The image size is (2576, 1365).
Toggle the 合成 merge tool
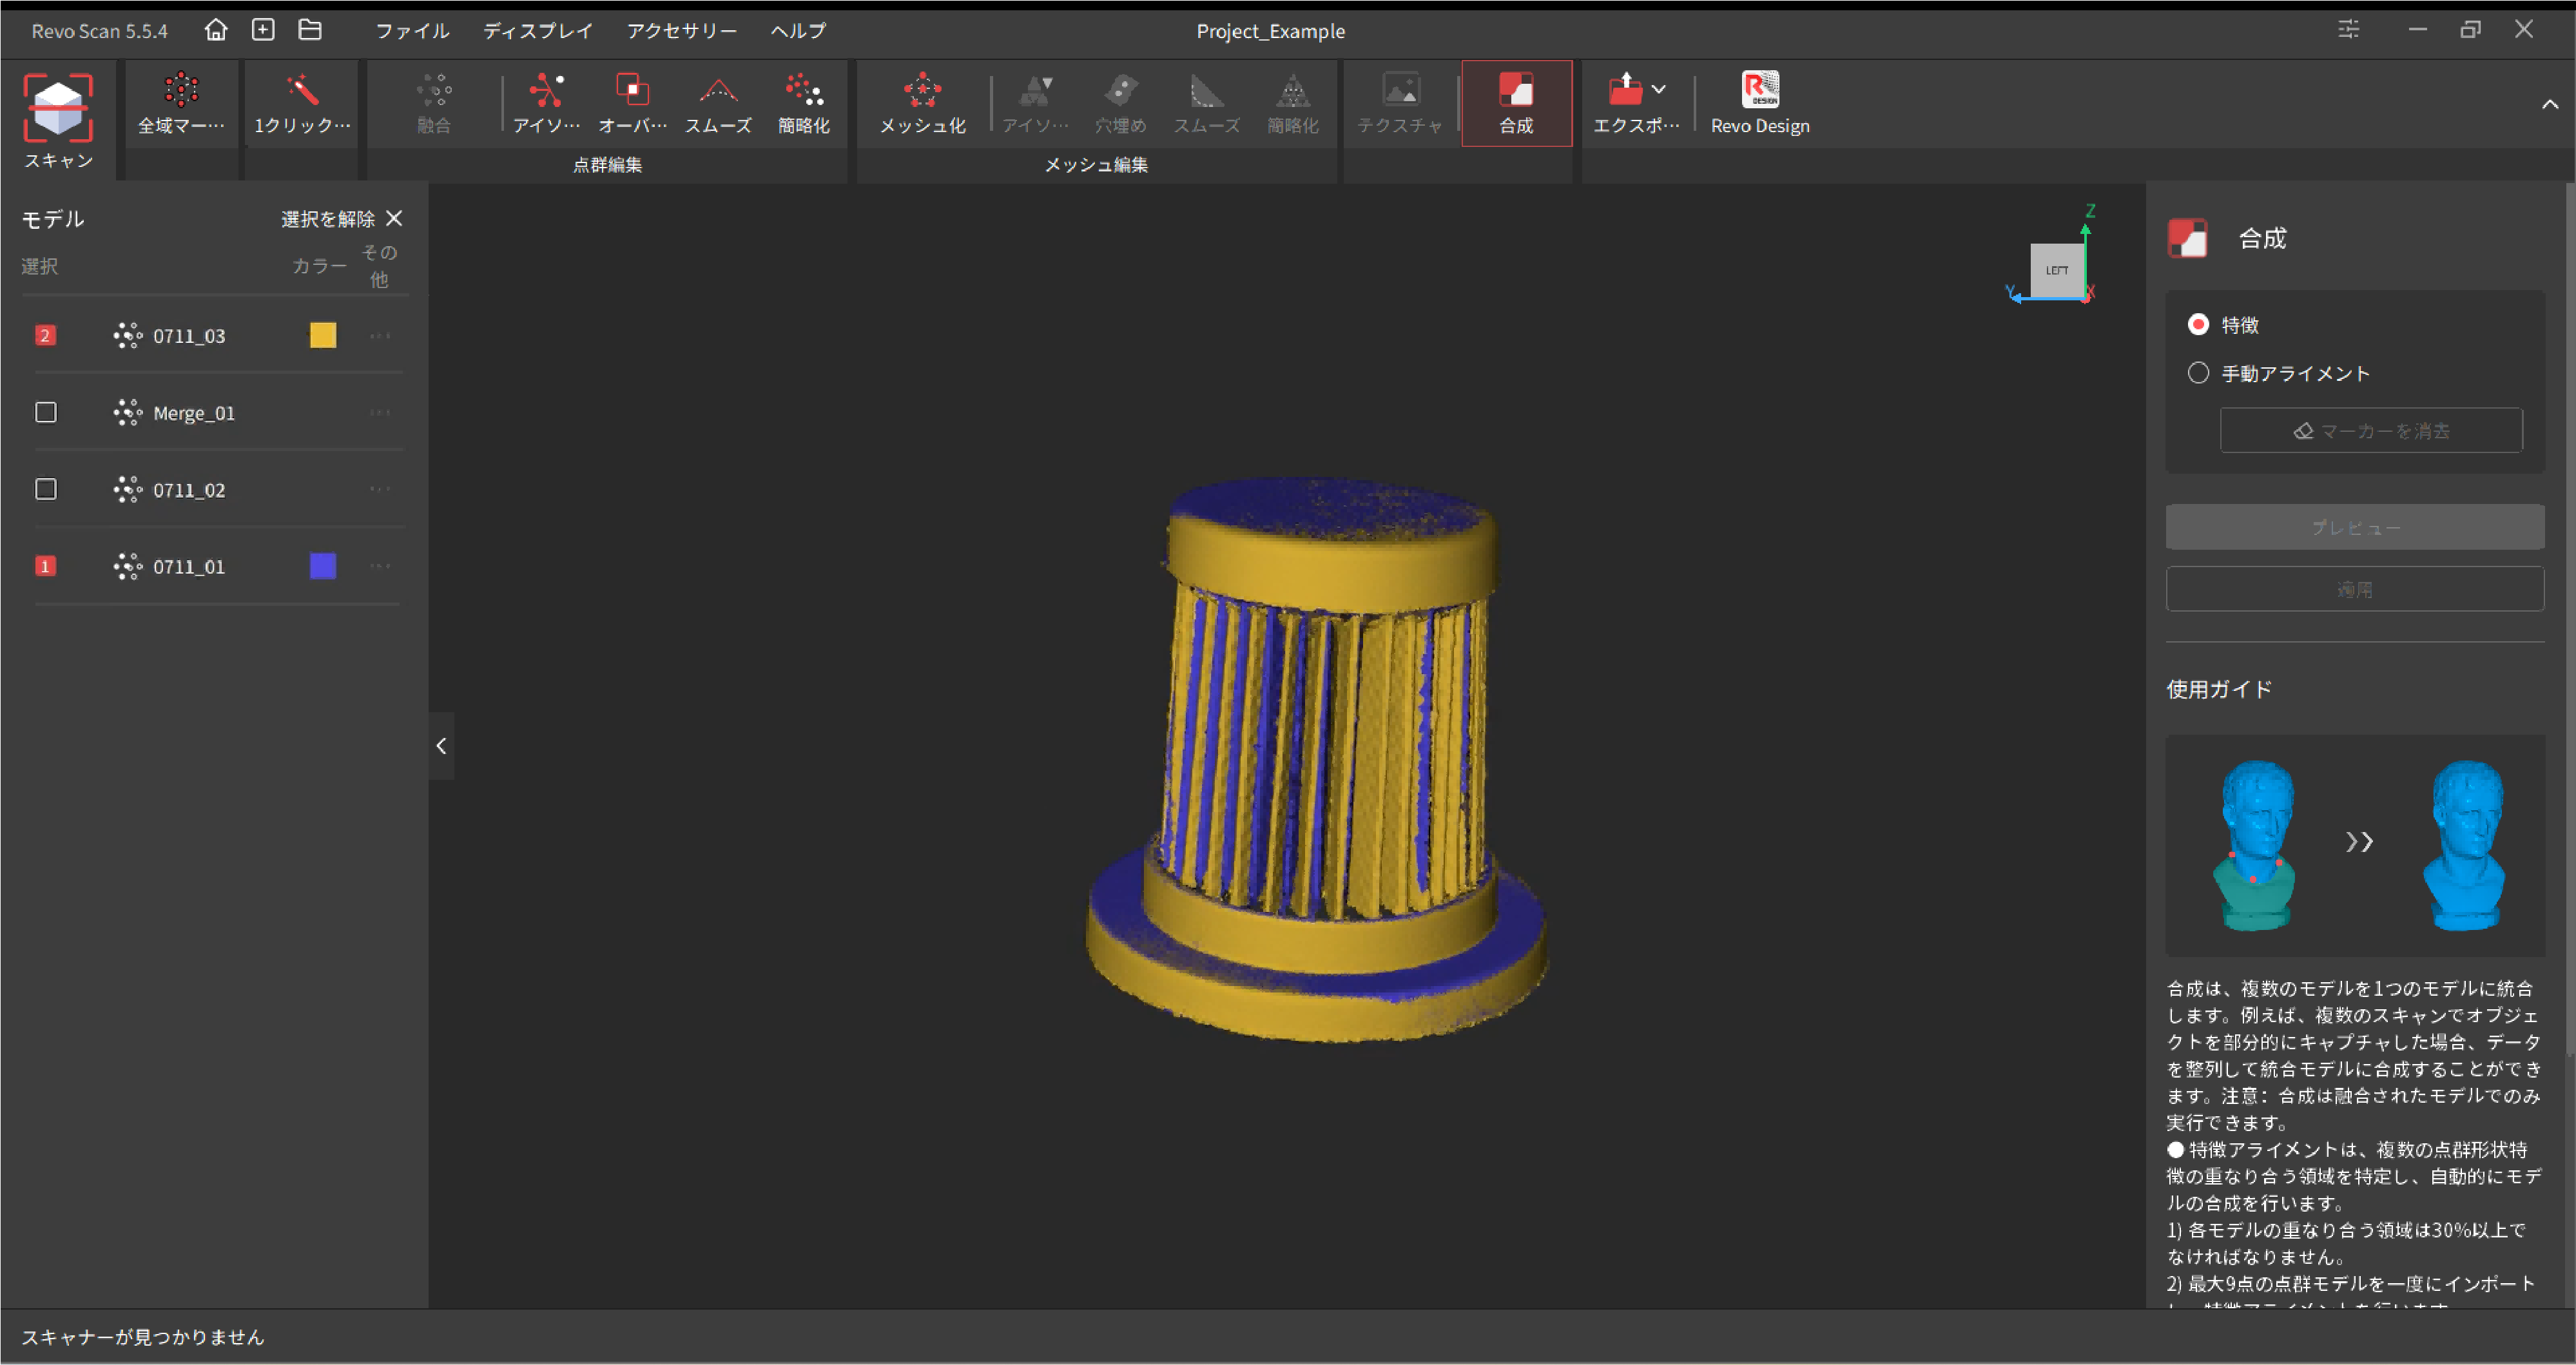coord(1516,103)
